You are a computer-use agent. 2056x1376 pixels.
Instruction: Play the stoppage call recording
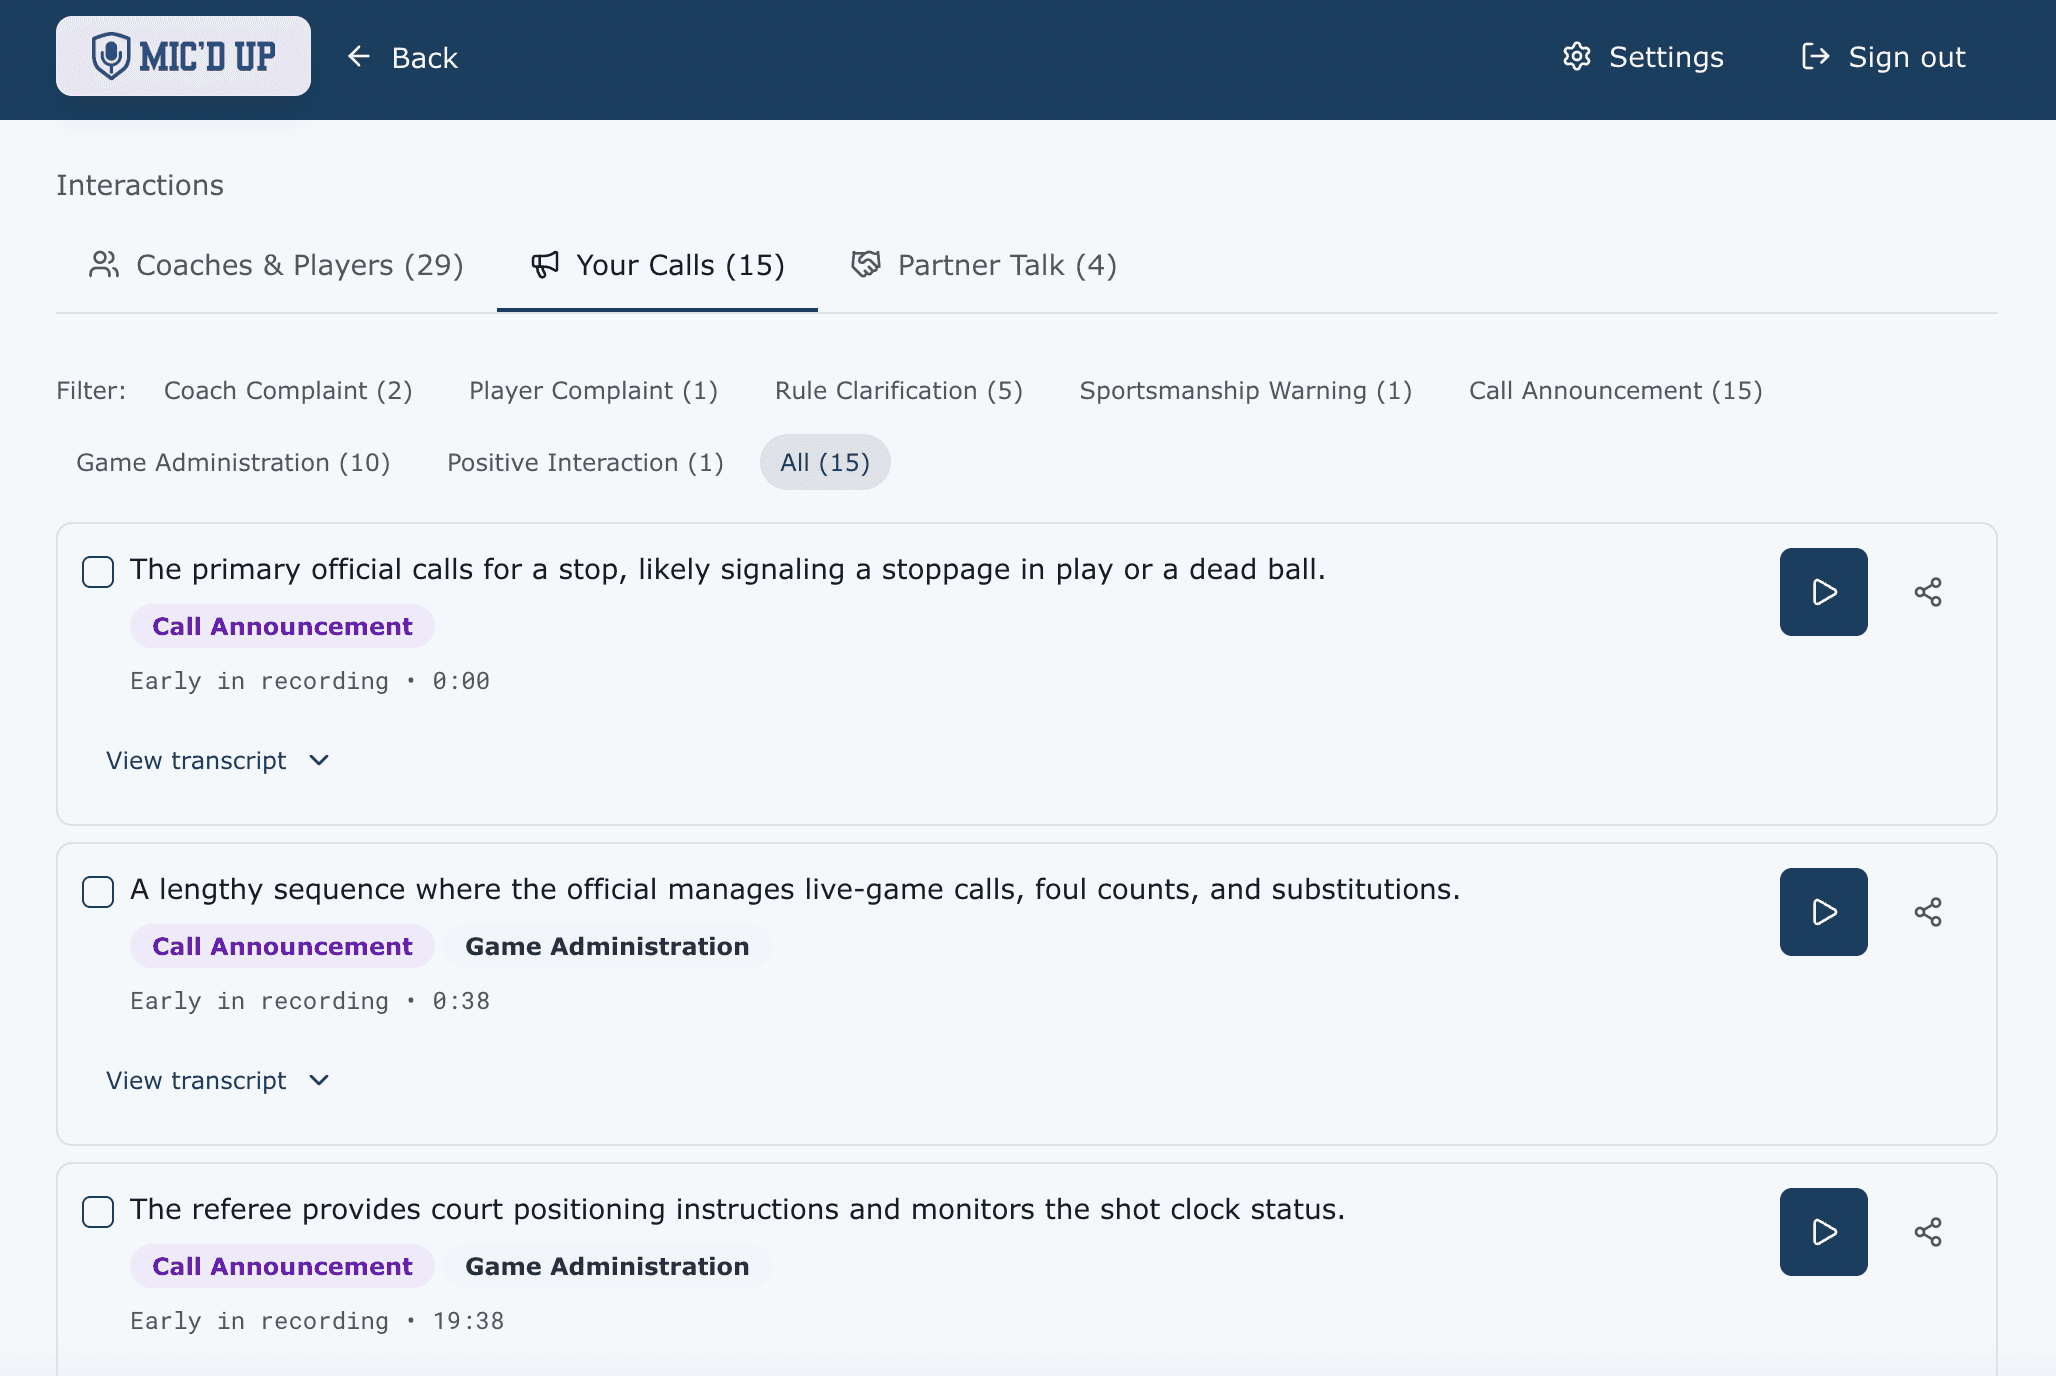click(x=1823, y=592)
